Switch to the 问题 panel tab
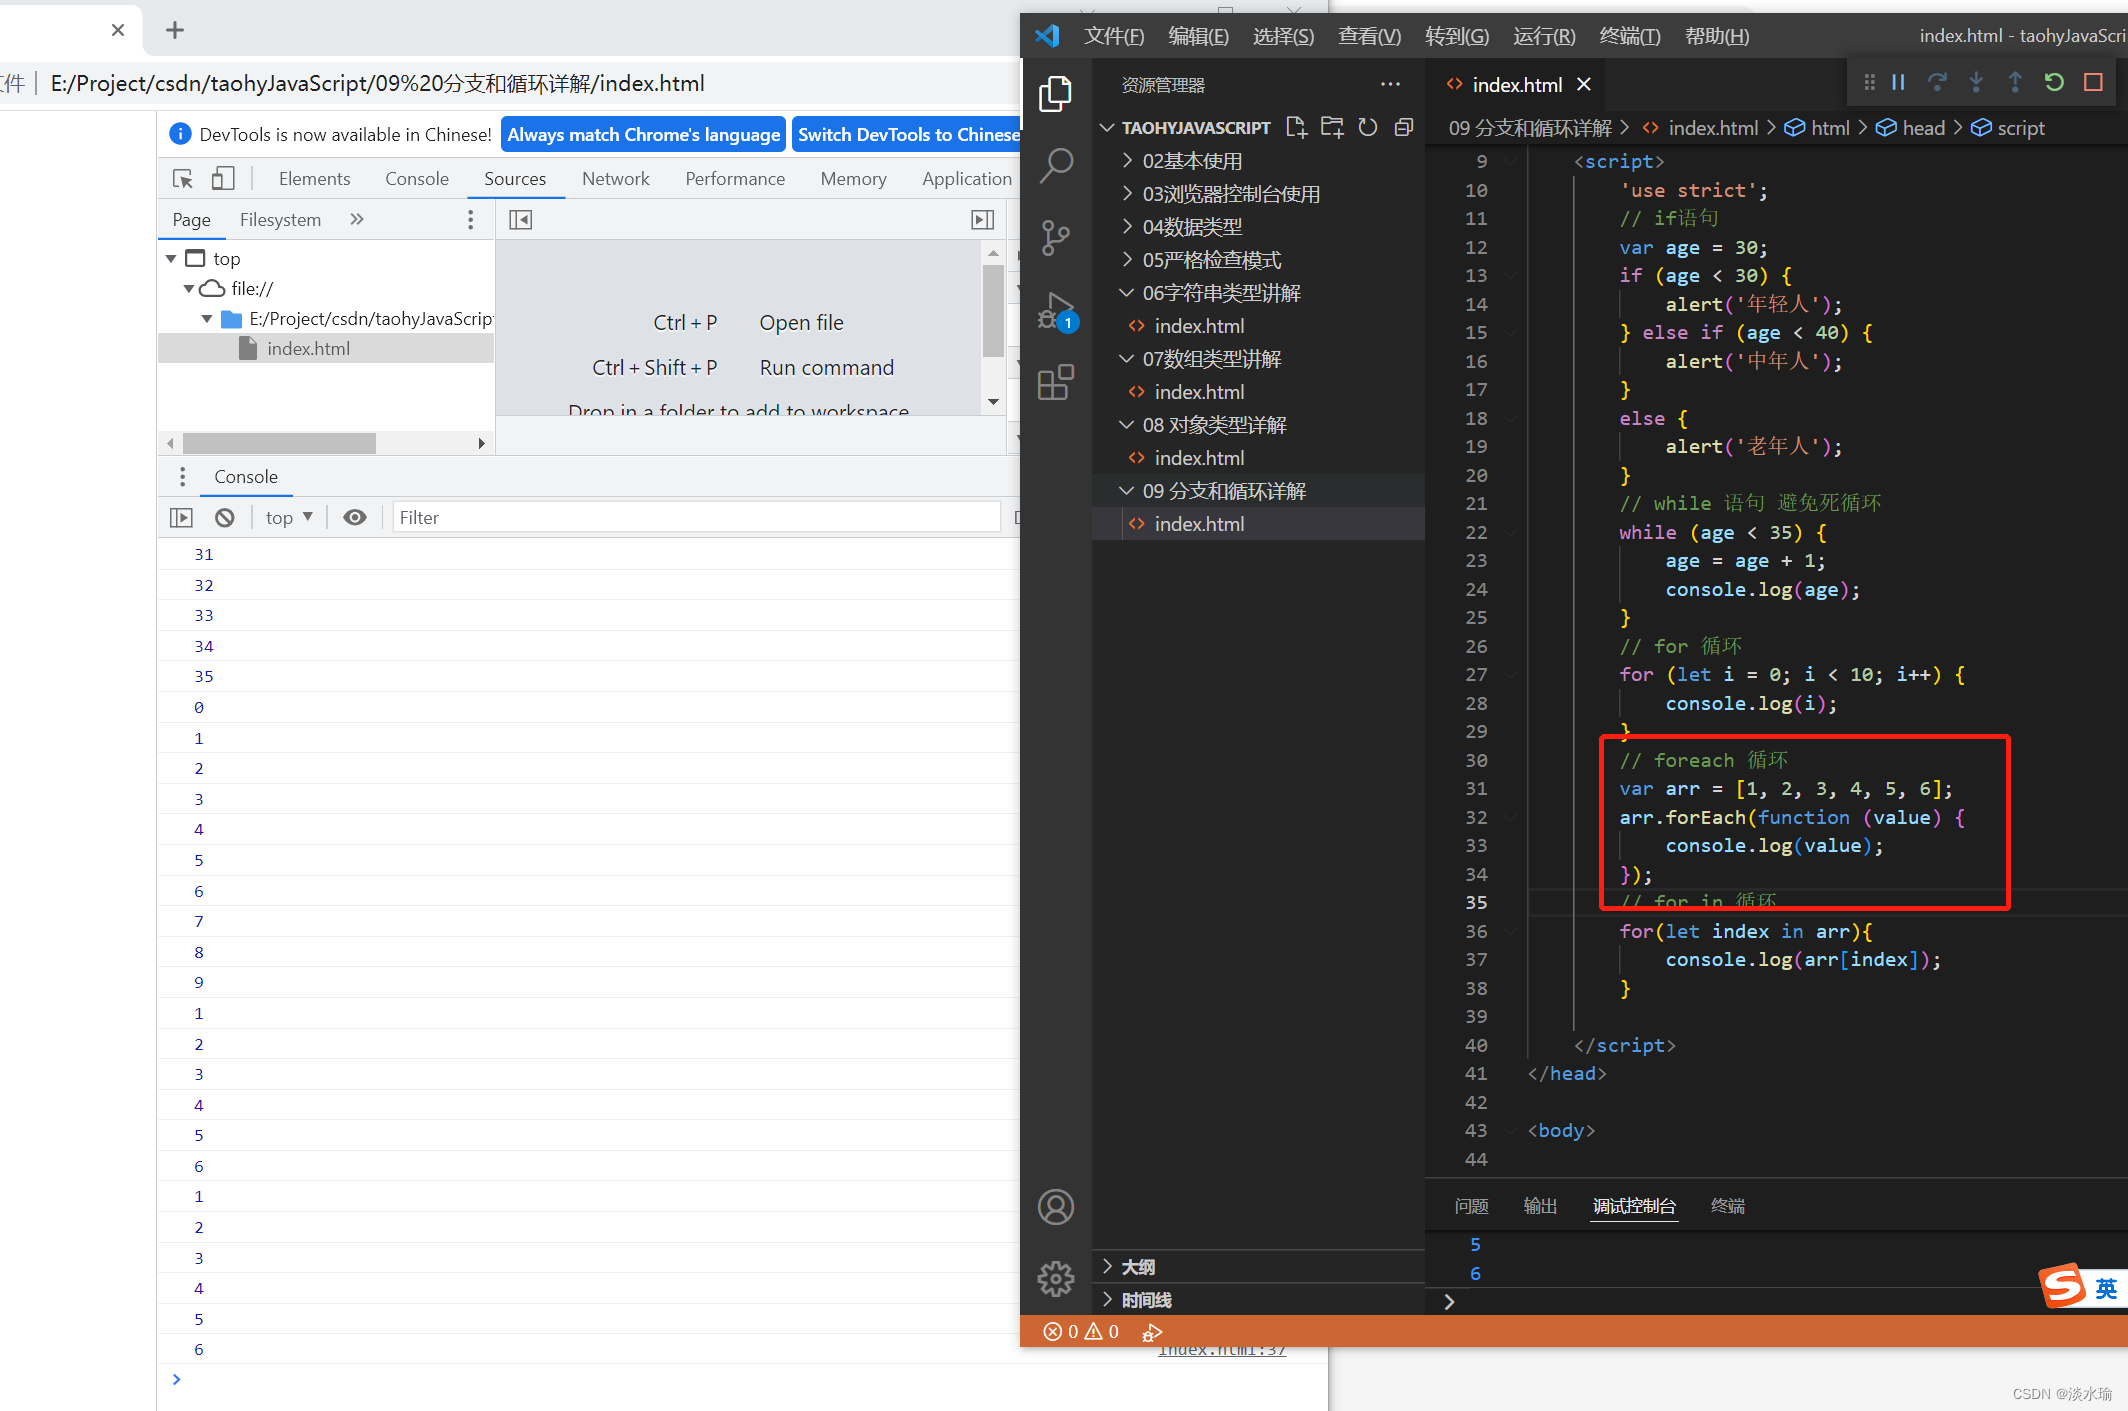 pyautogui.click(x=1472, y=1206)
